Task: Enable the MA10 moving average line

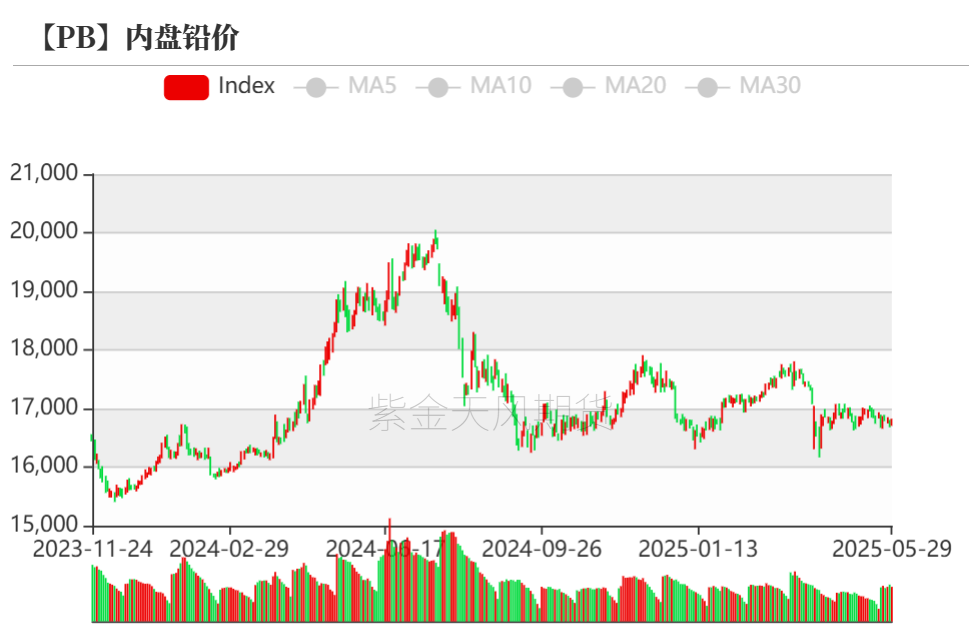Action: pyautogui.click(x=473, y=86)
